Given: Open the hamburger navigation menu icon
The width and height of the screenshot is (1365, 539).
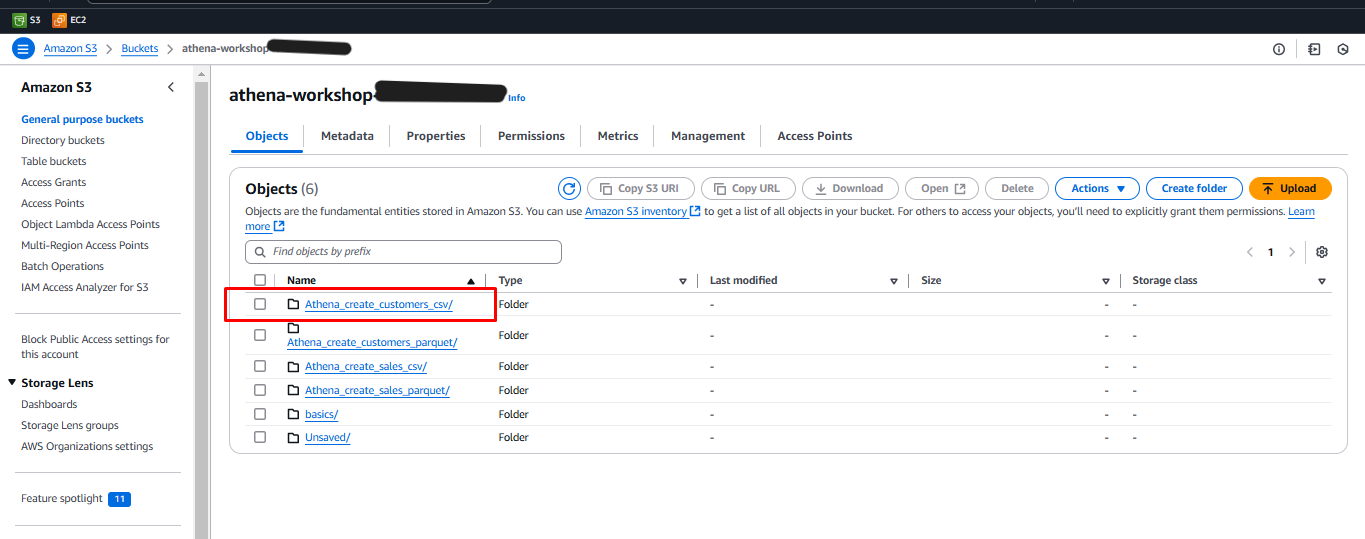Looking at the screenshot, I should click(x=23, y=49).
